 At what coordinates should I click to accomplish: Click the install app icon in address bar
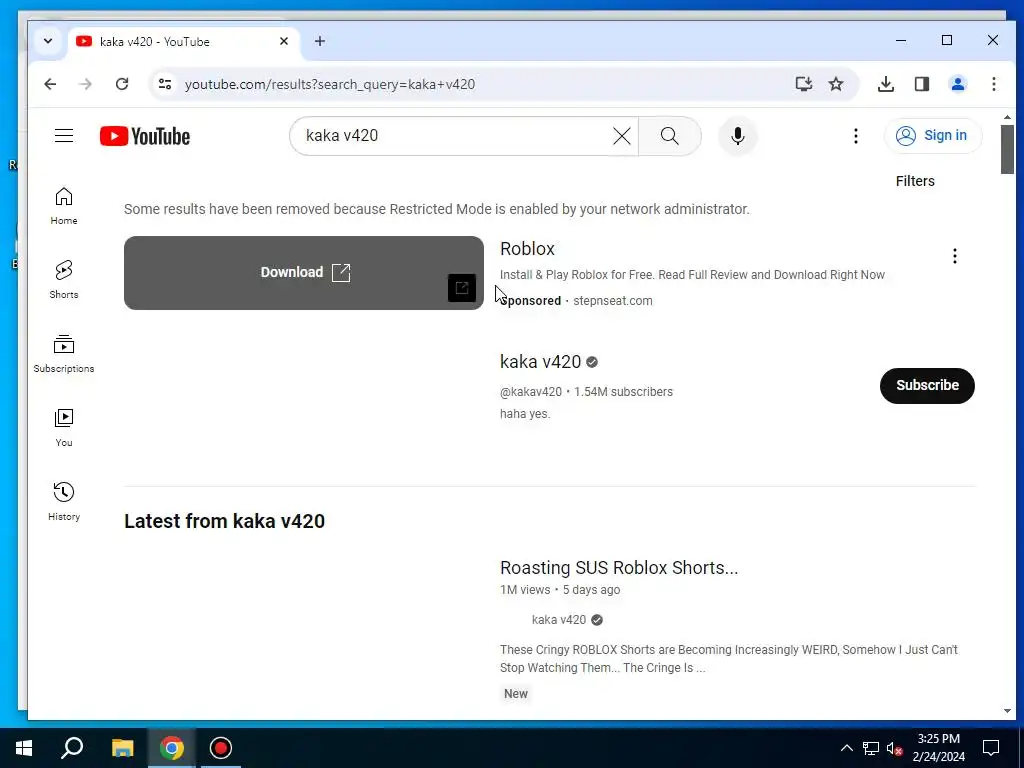coord(804,84)
